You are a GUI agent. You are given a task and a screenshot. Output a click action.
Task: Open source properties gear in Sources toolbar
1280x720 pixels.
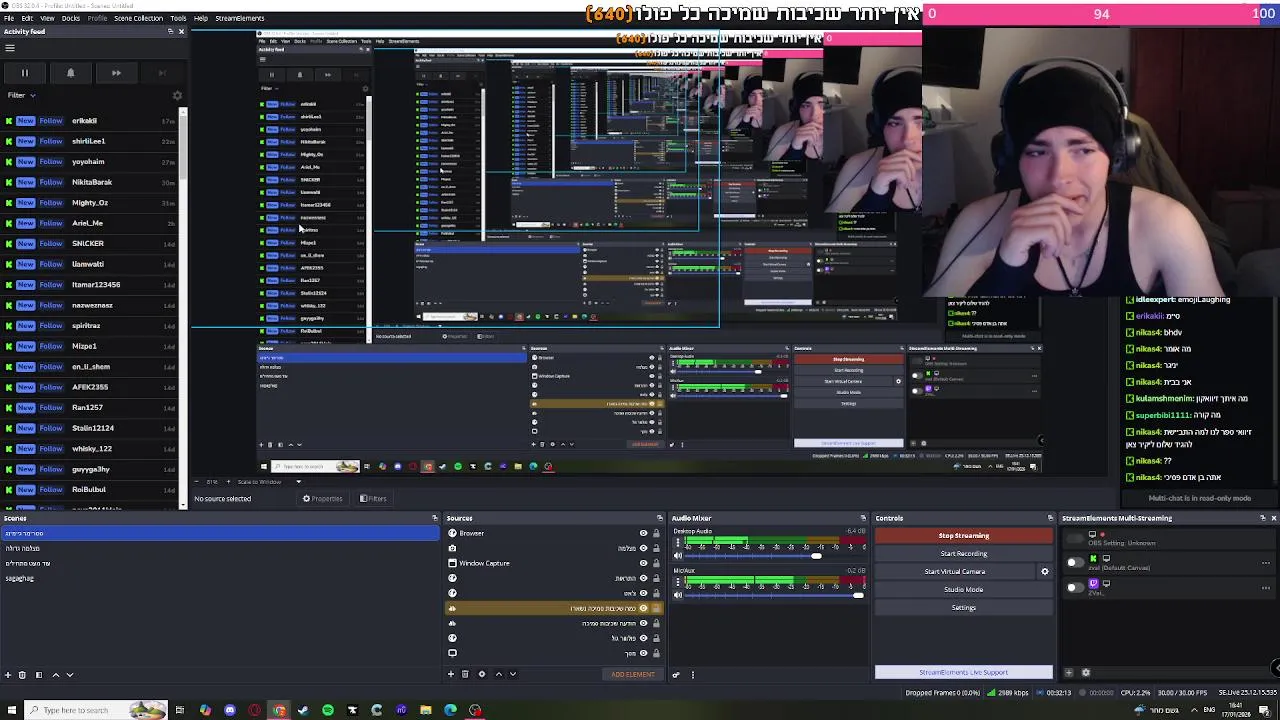pos(482,674)
